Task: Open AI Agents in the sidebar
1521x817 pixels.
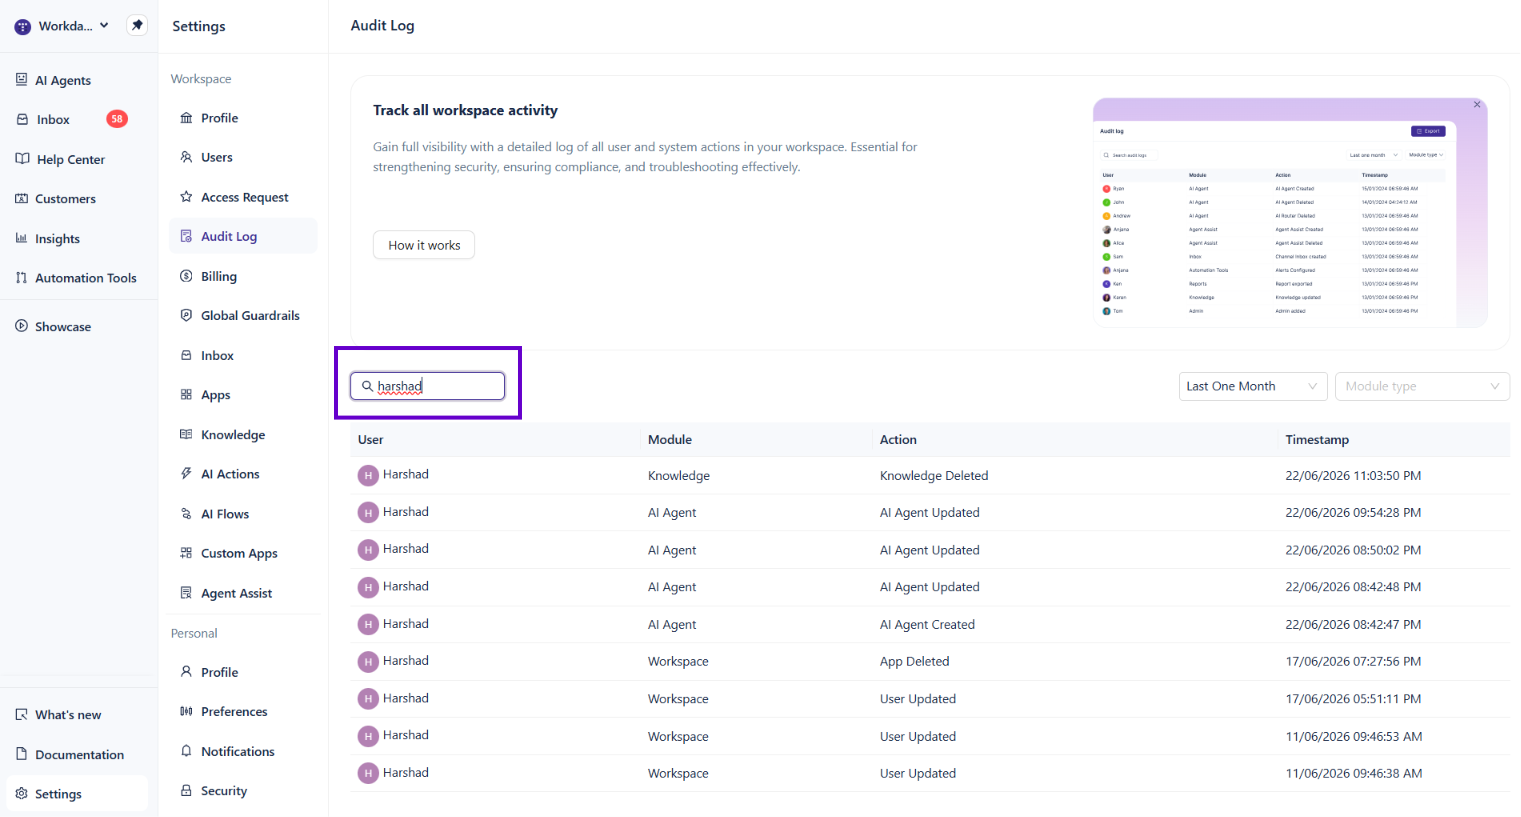Action: (62, 80)
